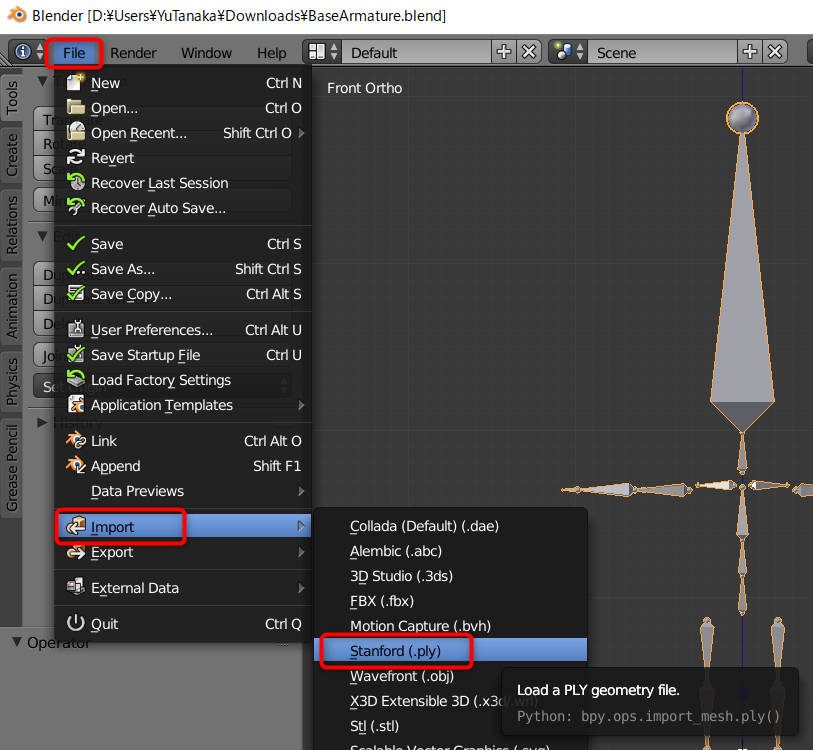This screenshot has height=750, width=813.
Task: Choose Open... from the File menu
Action: tap(183, 108)
